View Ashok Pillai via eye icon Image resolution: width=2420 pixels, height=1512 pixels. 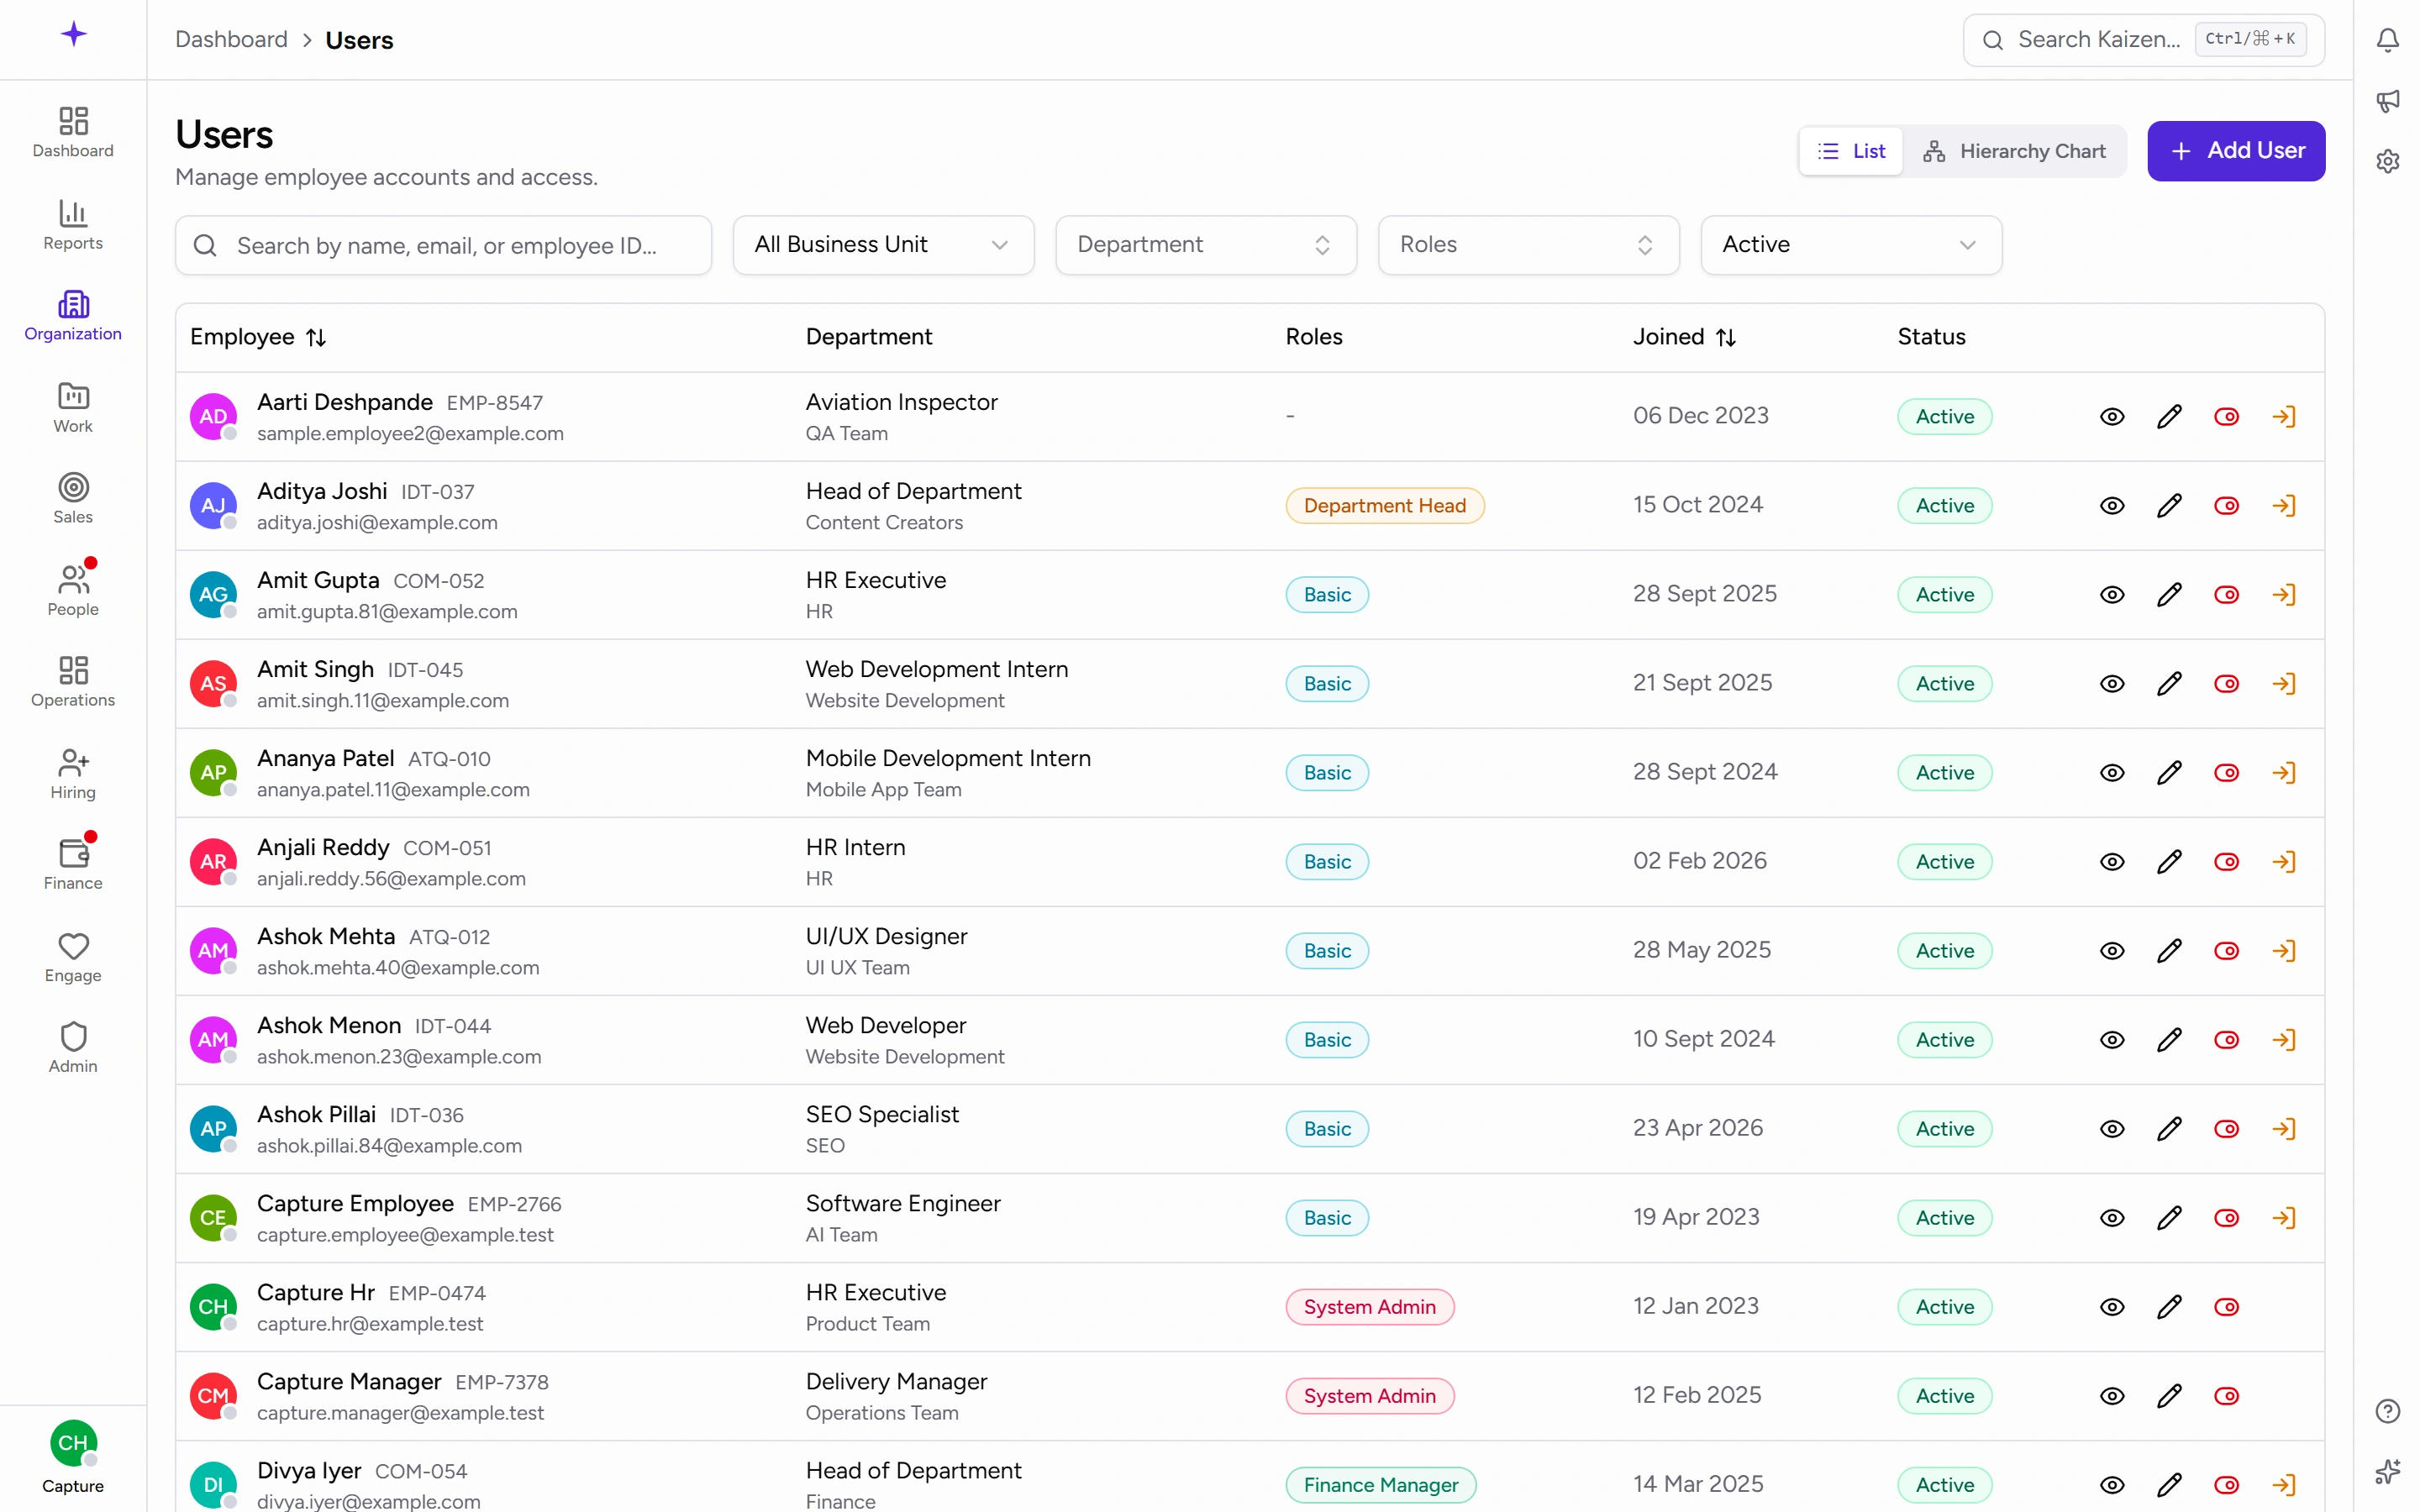(x=2112, y=1129)
